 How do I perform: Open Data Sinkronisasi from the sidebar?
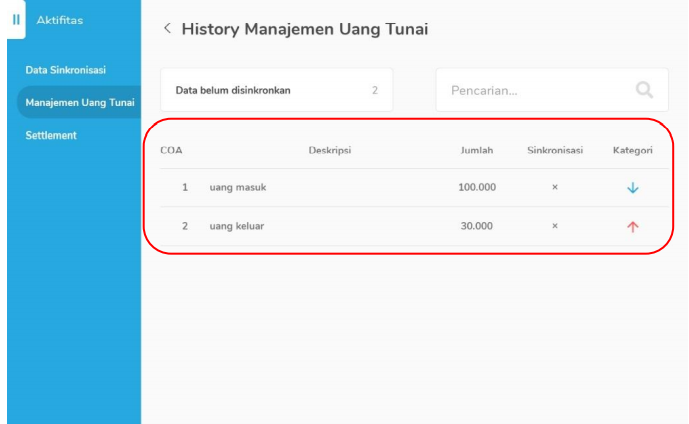(66, 70)
